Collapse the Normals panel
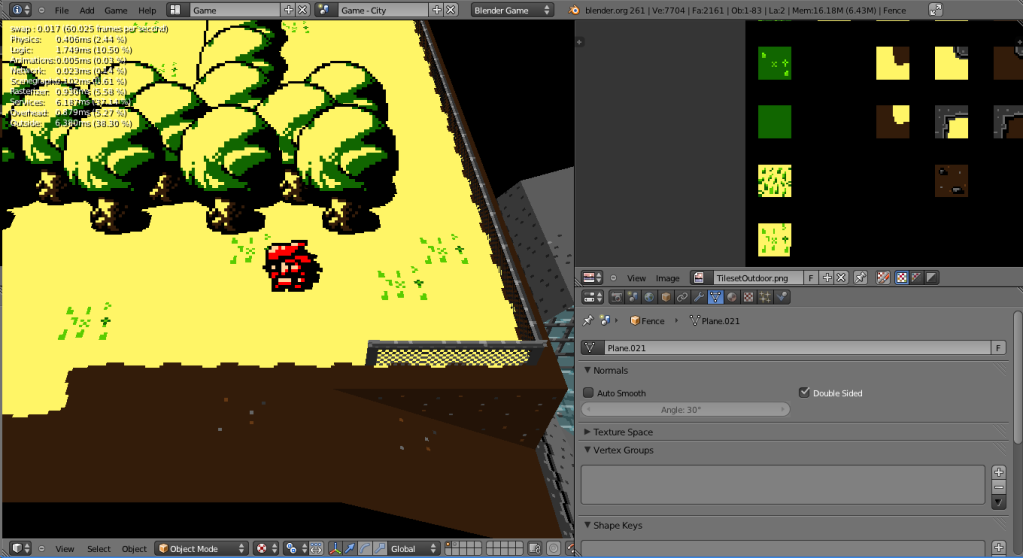 pyautogui.click(x=588, y=370)
